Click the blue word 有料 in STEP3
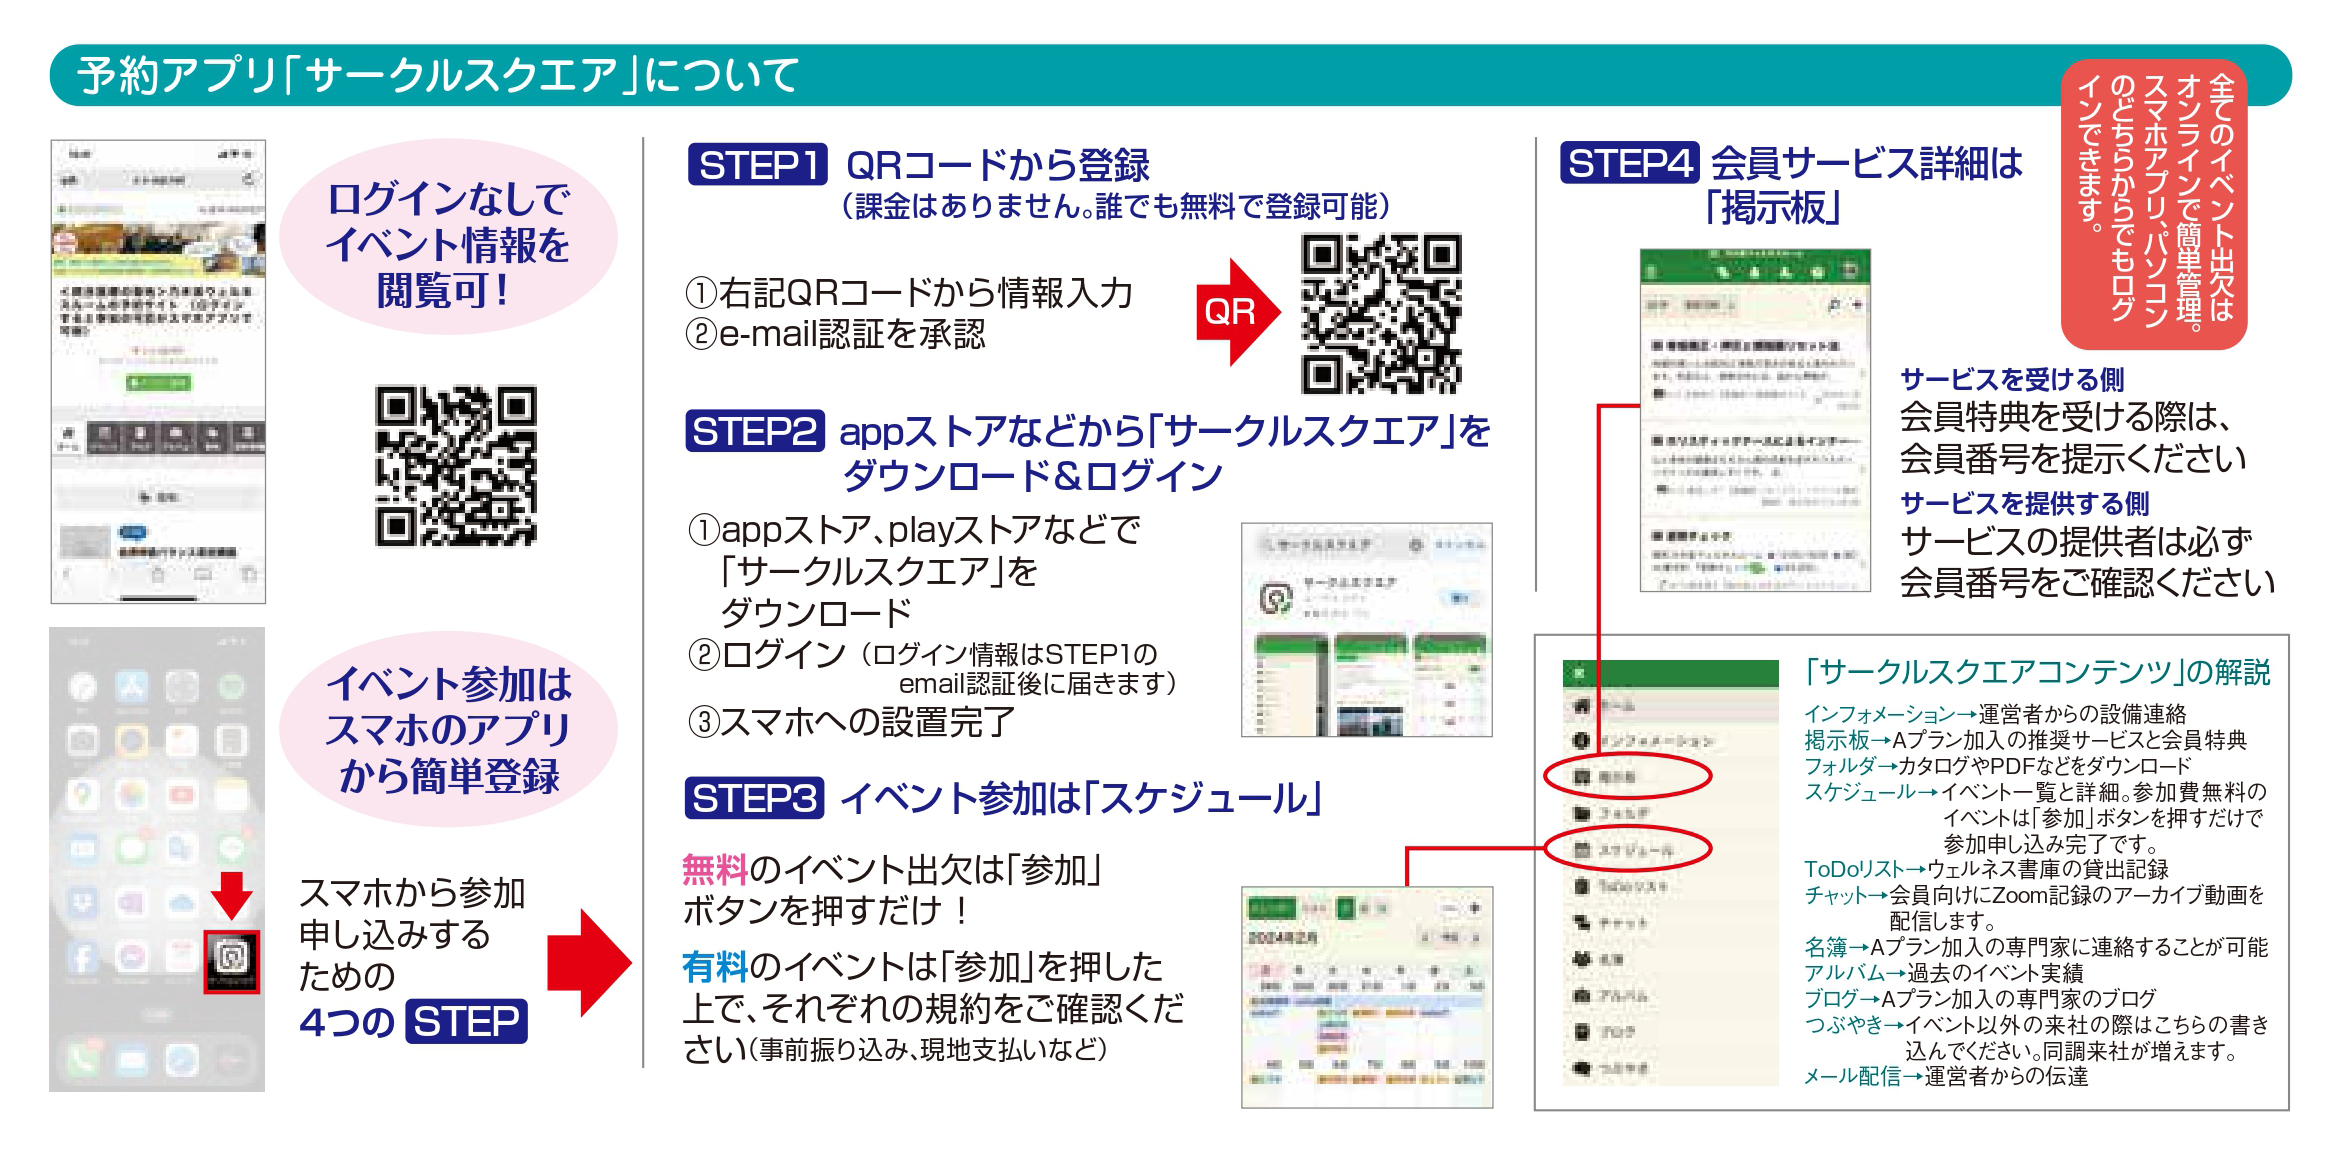Viewport: 2335px width, 1153px height. [x=715, y=966]
